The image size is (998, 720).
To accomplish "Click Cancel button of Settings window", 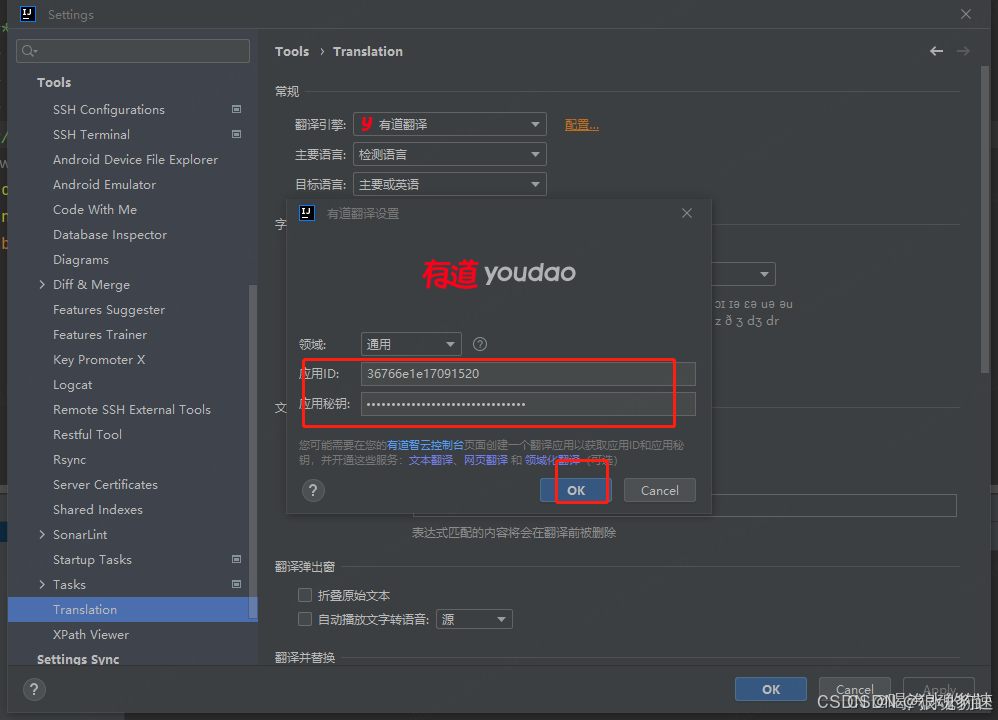I will [x=854, y=689].
